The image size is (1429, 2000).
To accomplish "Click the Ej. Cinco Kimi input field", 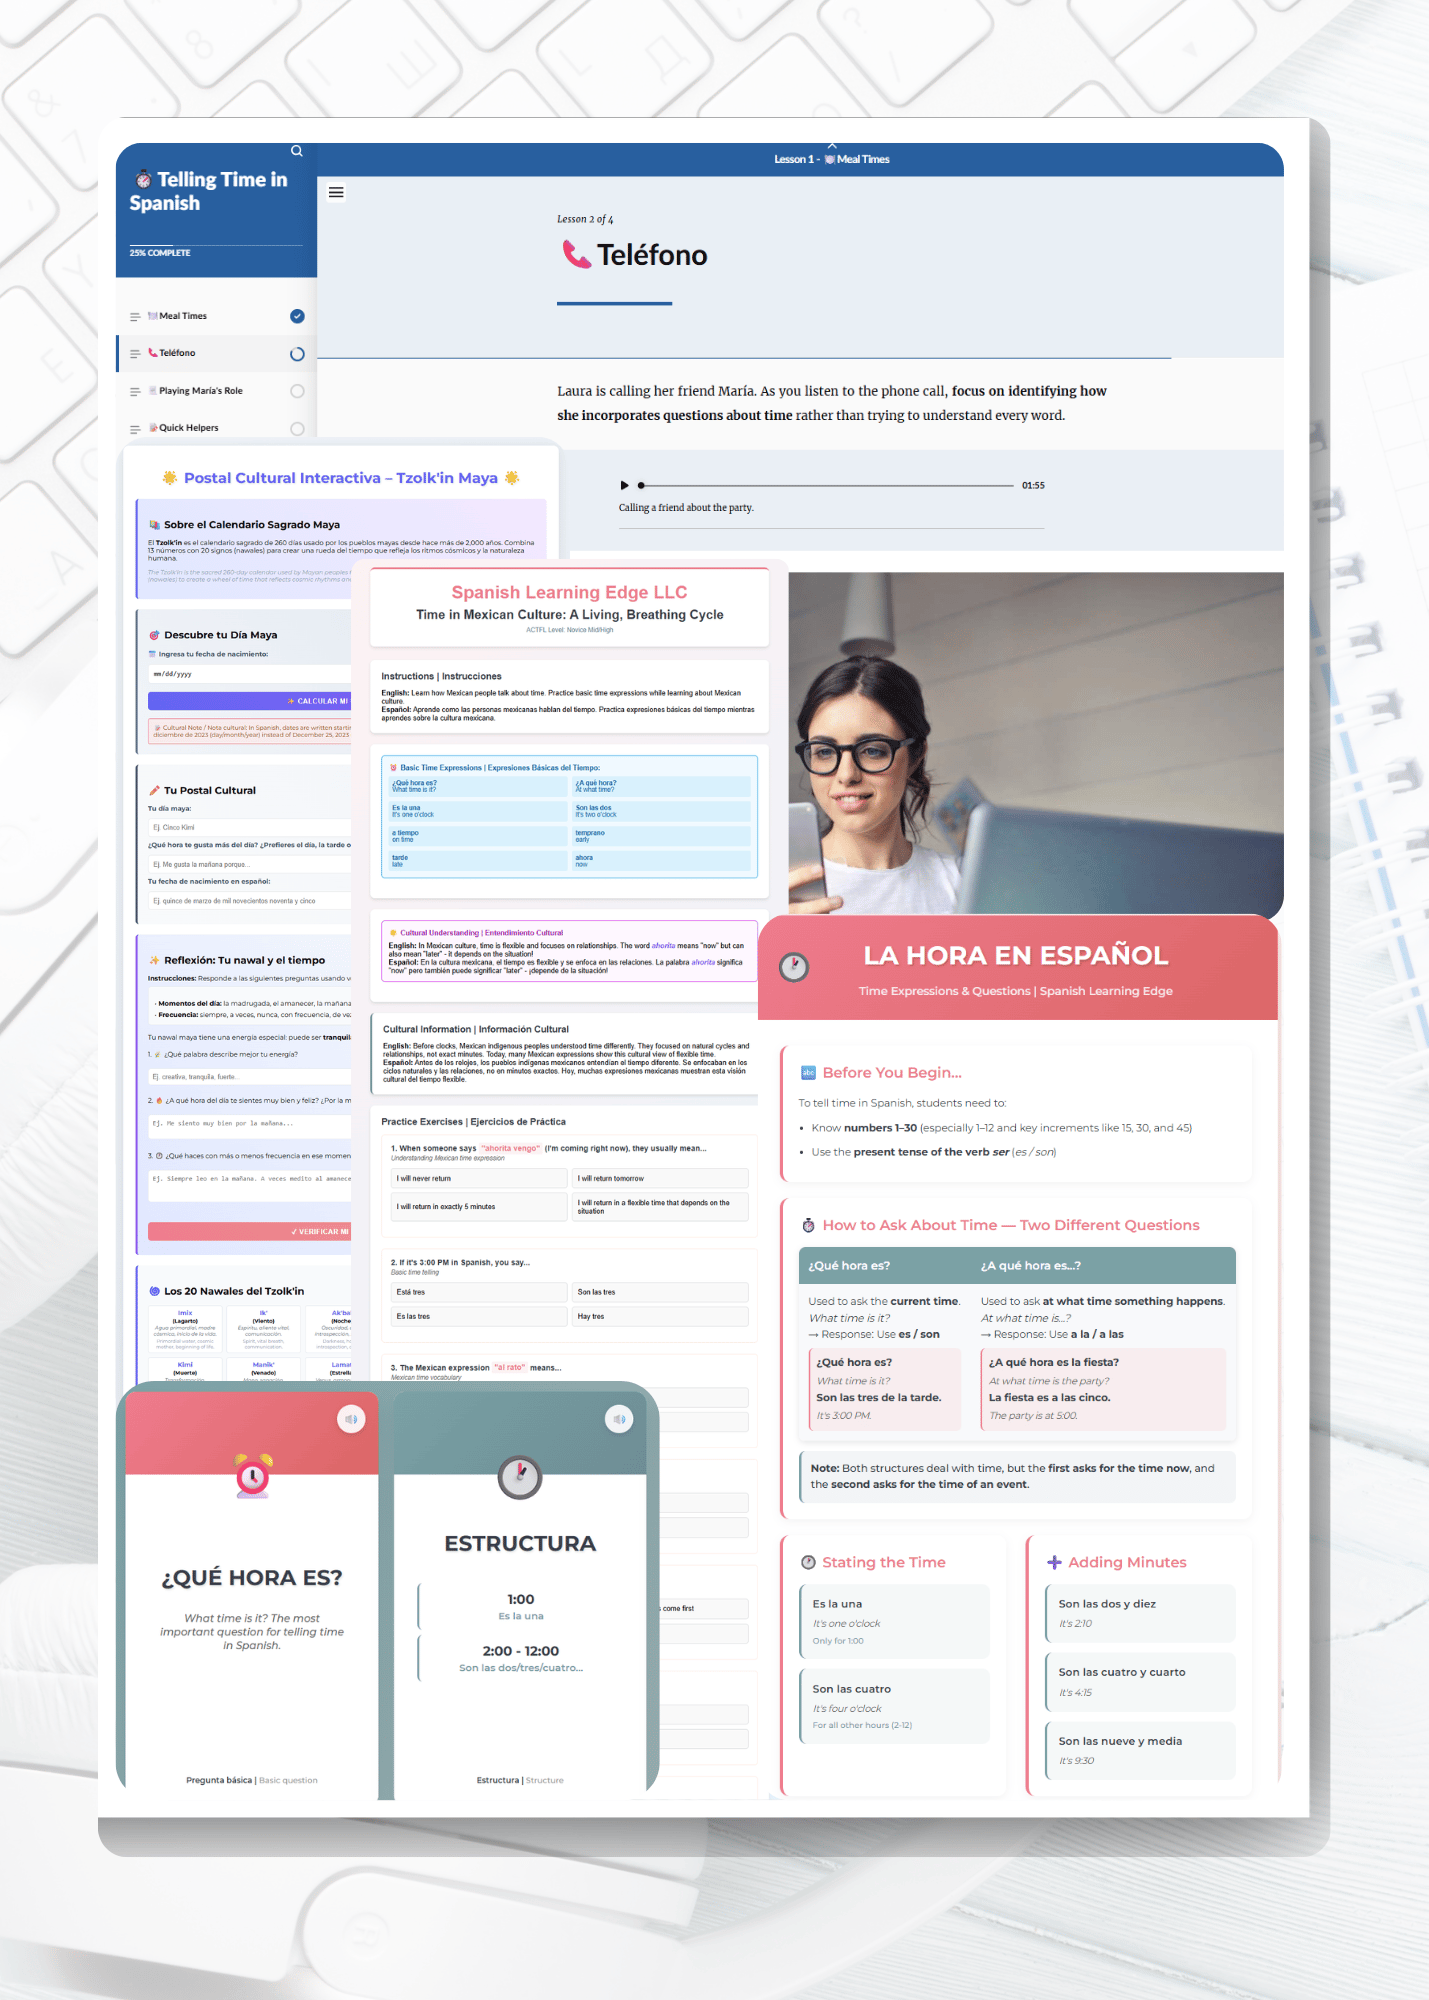I will tap(250, 827).
